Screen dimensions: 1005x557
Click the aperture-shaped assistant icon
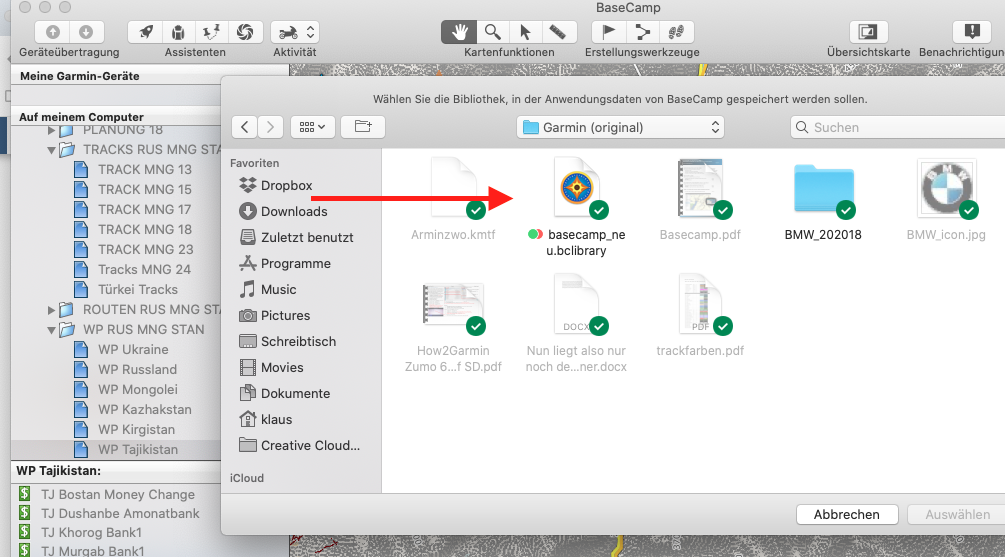[245, 32]
